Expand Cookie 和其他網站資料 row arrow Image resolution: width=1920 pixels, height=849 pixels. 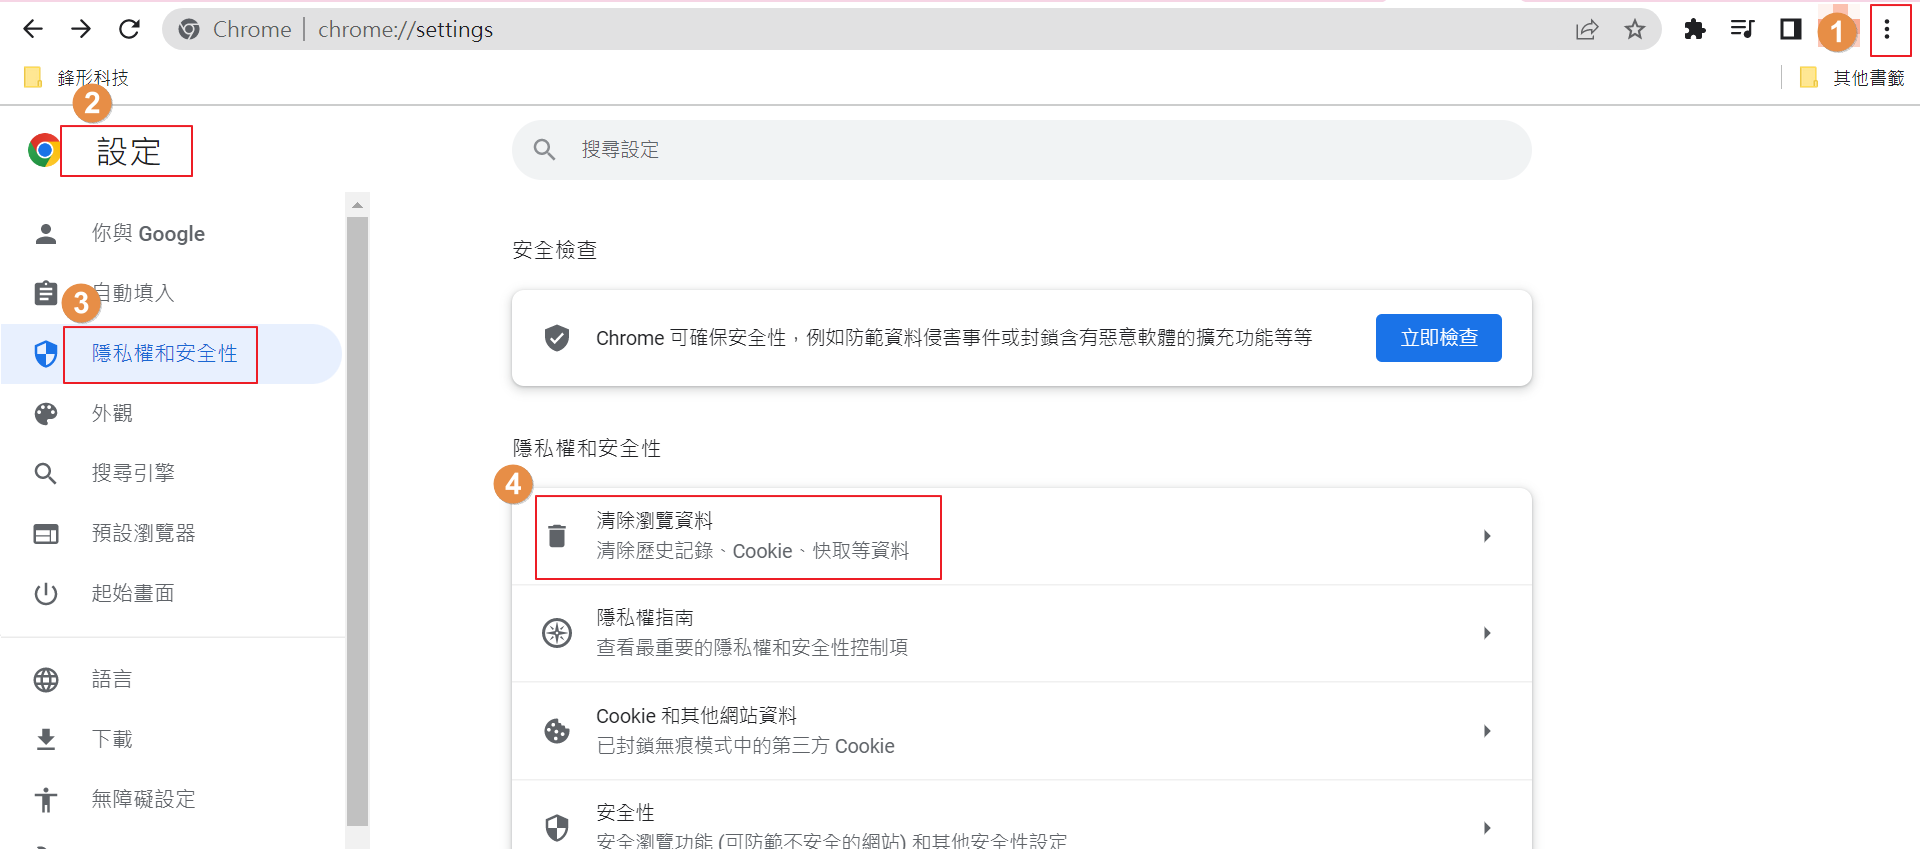coord(1487,731)
